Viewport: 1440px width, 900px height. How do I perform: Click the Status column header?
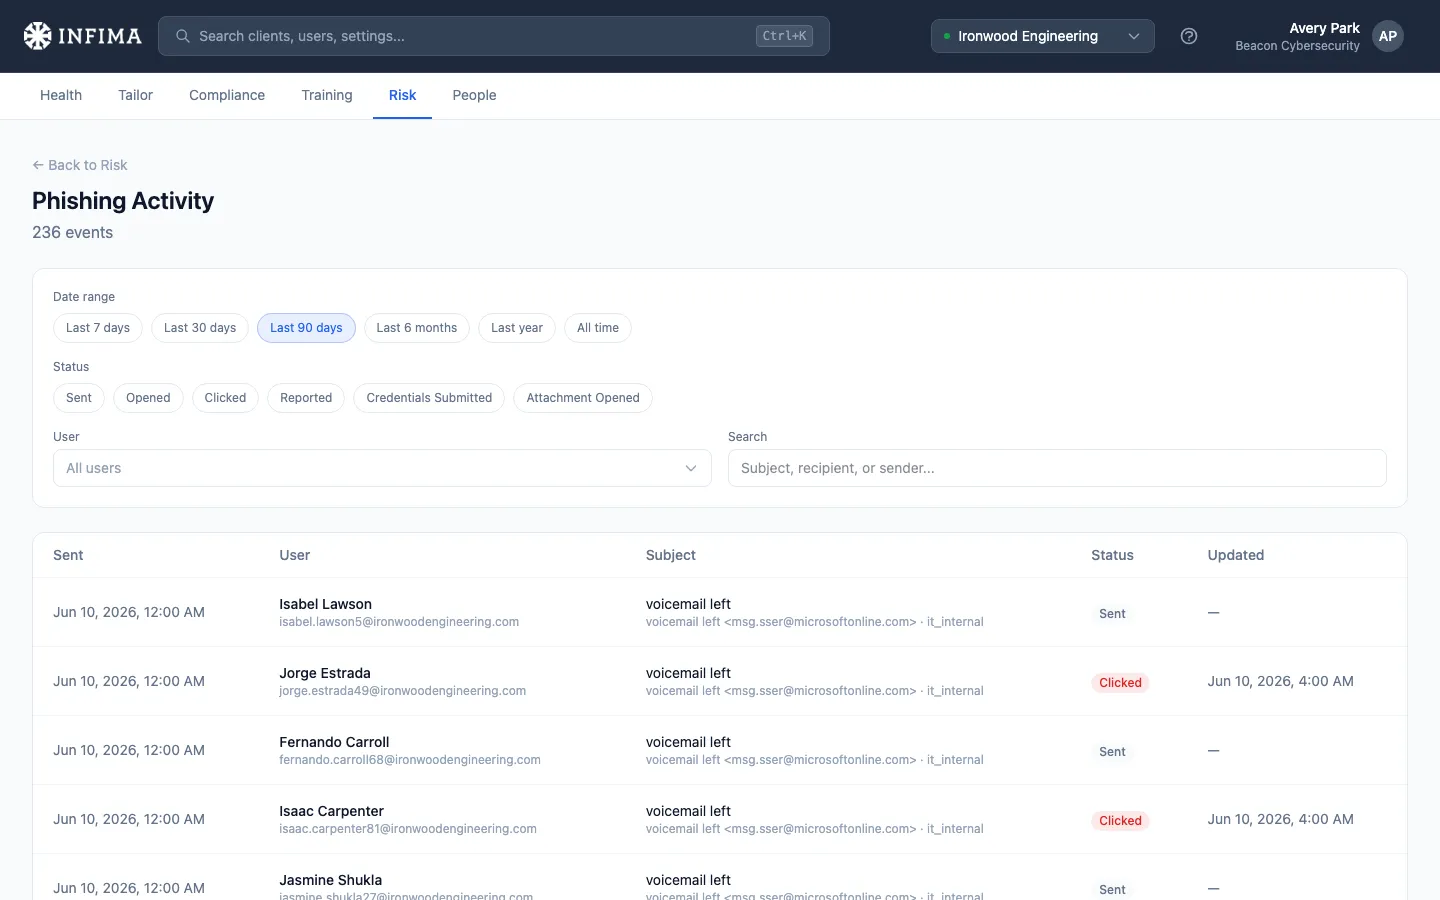pyautogui.click(x=1112, y=555)
